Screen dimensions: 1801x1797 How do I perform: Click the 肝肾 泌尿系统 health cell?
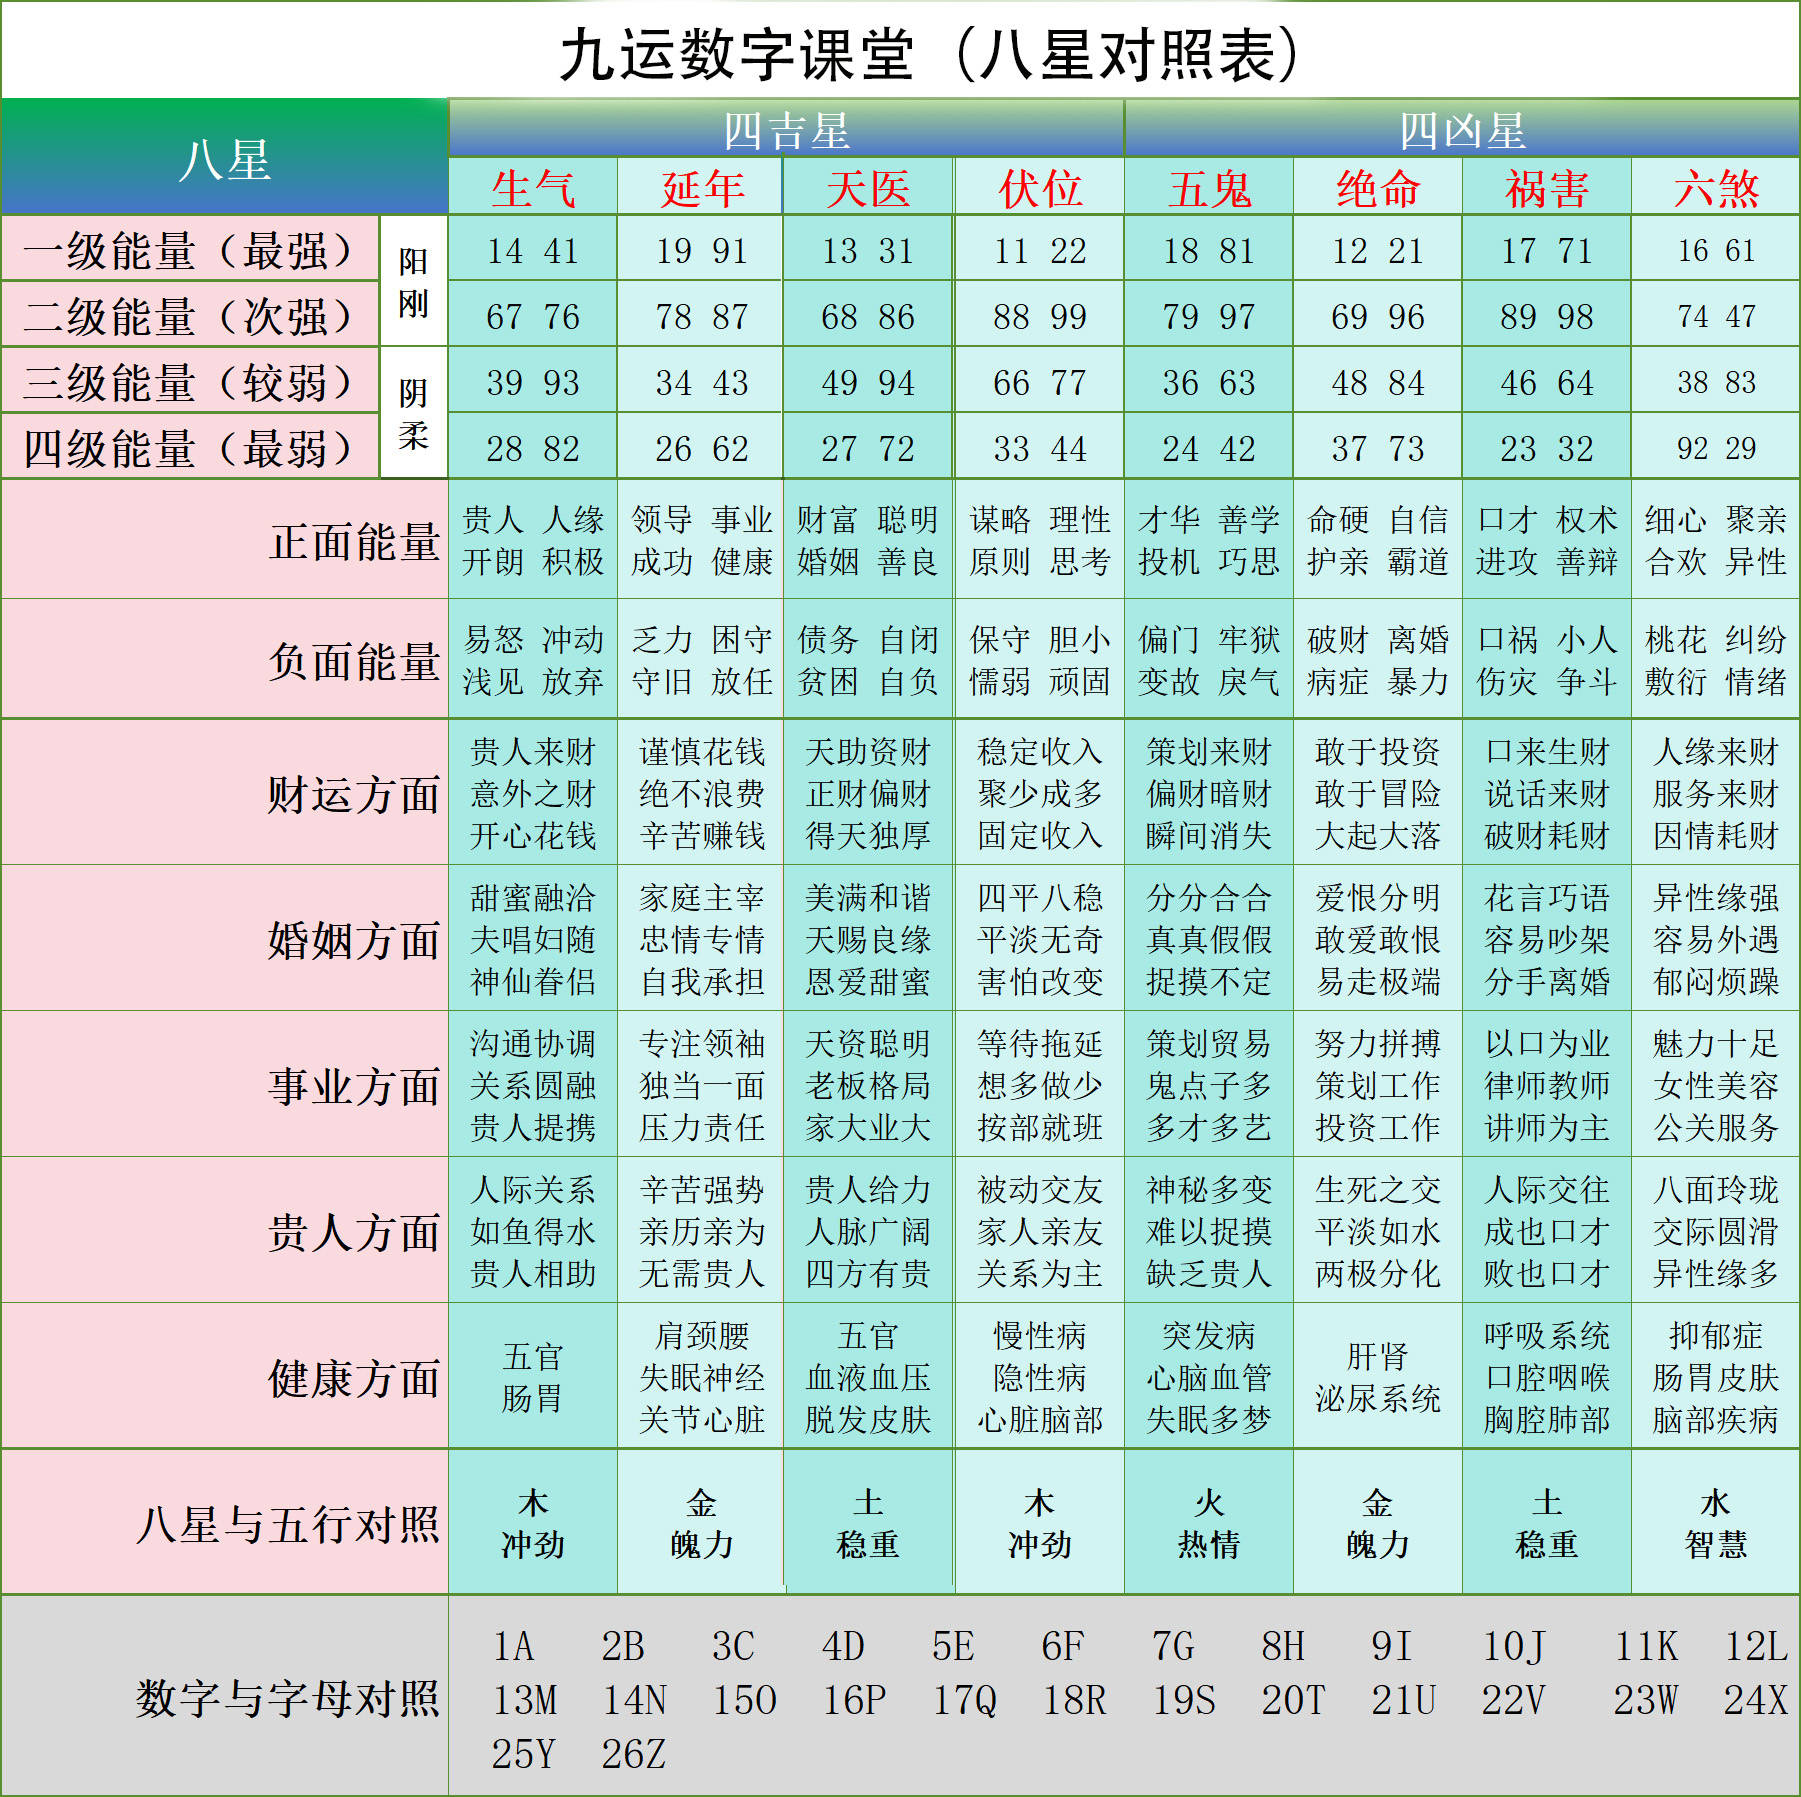[1378, 1376]
